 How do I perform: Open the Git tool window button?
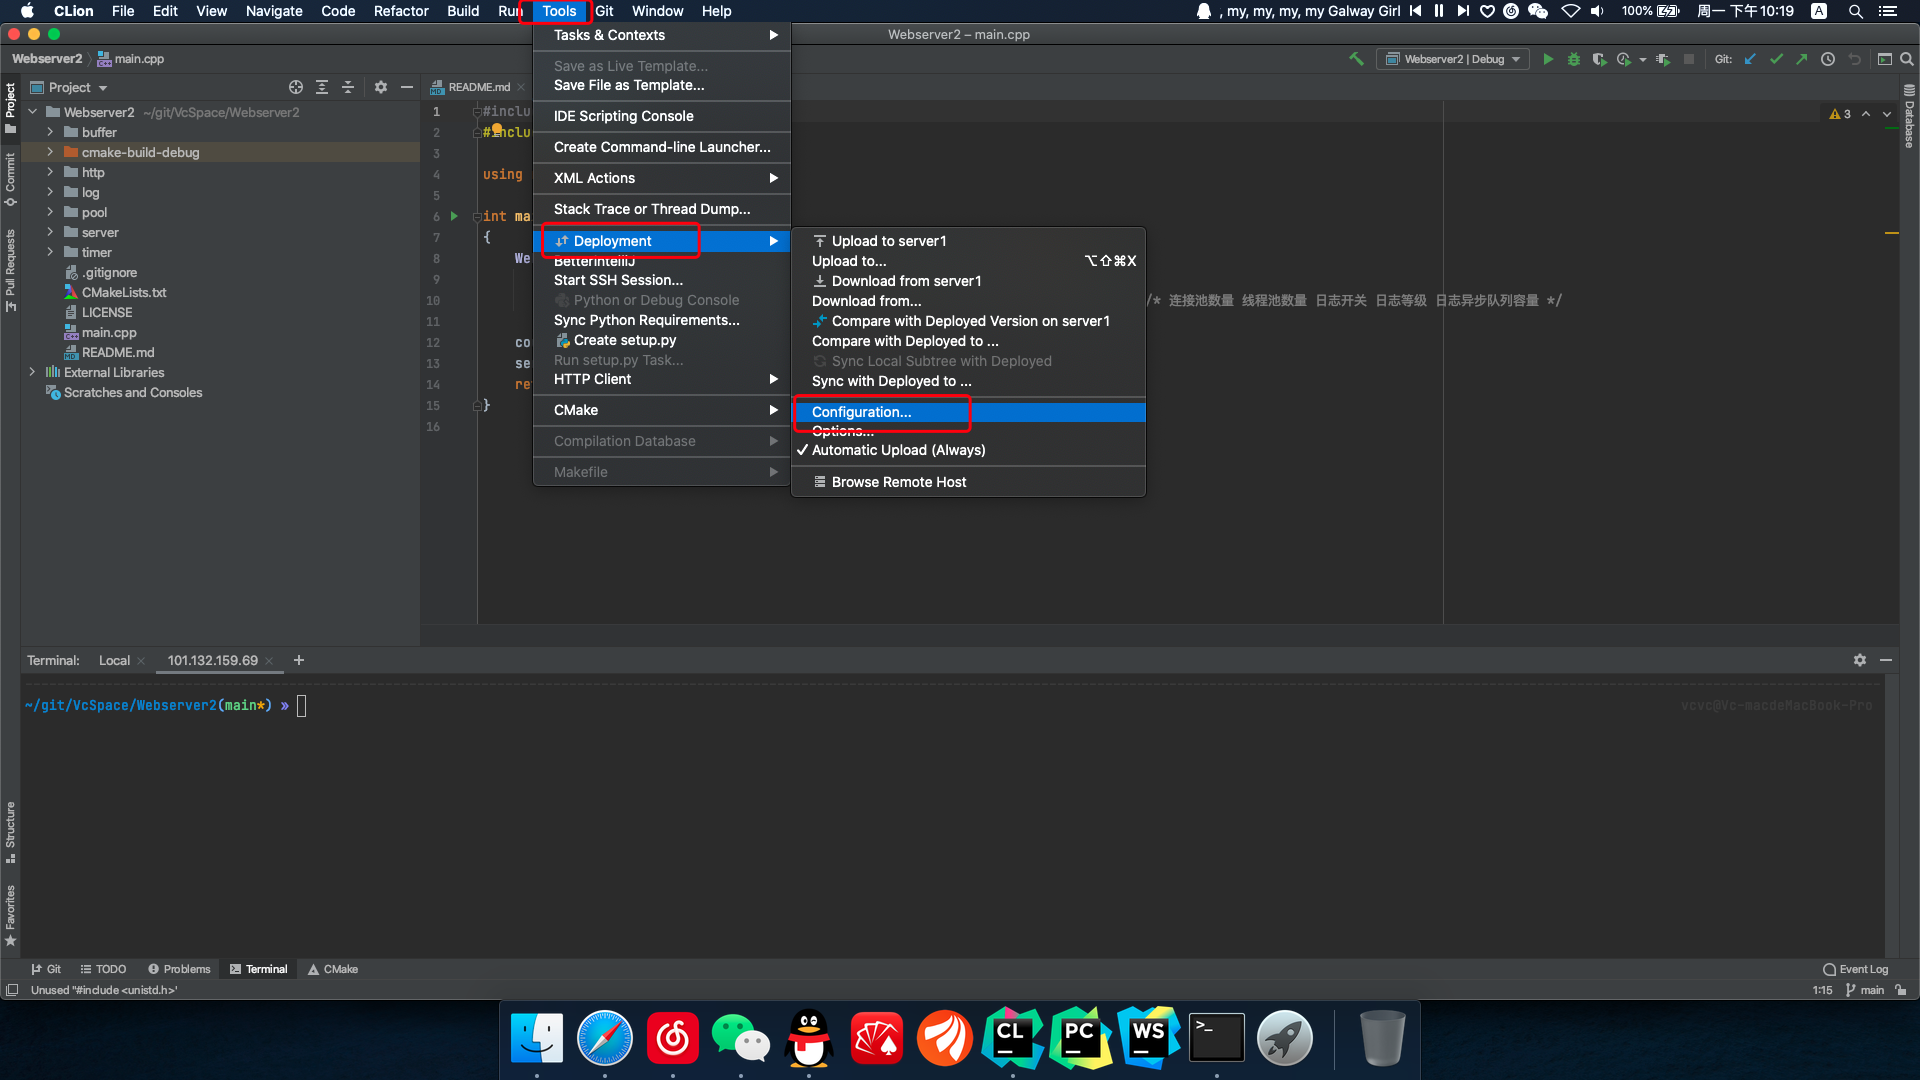coord(46,969)
